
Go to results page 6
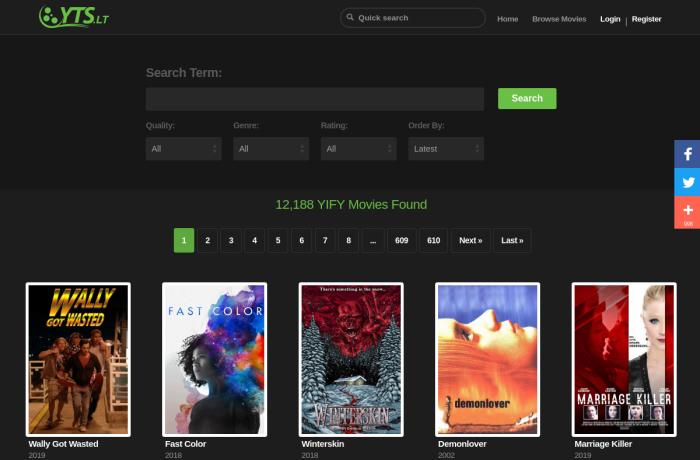click(302, 240)
